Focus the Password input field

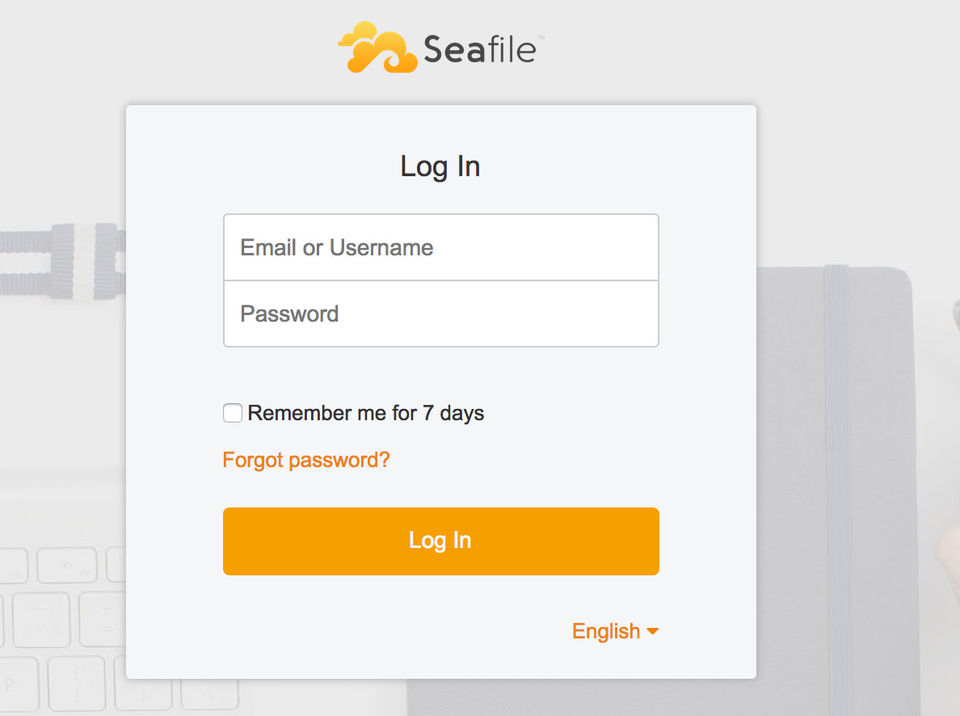tap(441, 314)
